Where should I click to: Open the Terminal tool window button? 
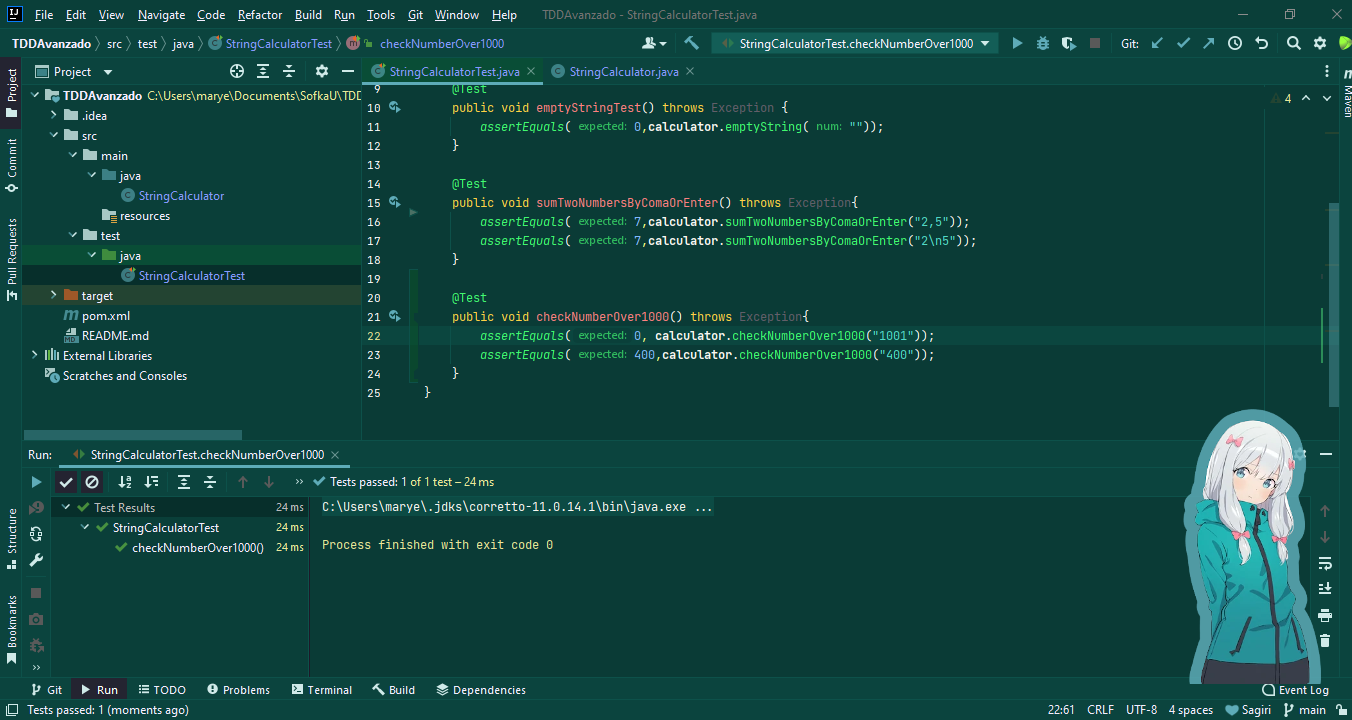click(x=321, y=689)
